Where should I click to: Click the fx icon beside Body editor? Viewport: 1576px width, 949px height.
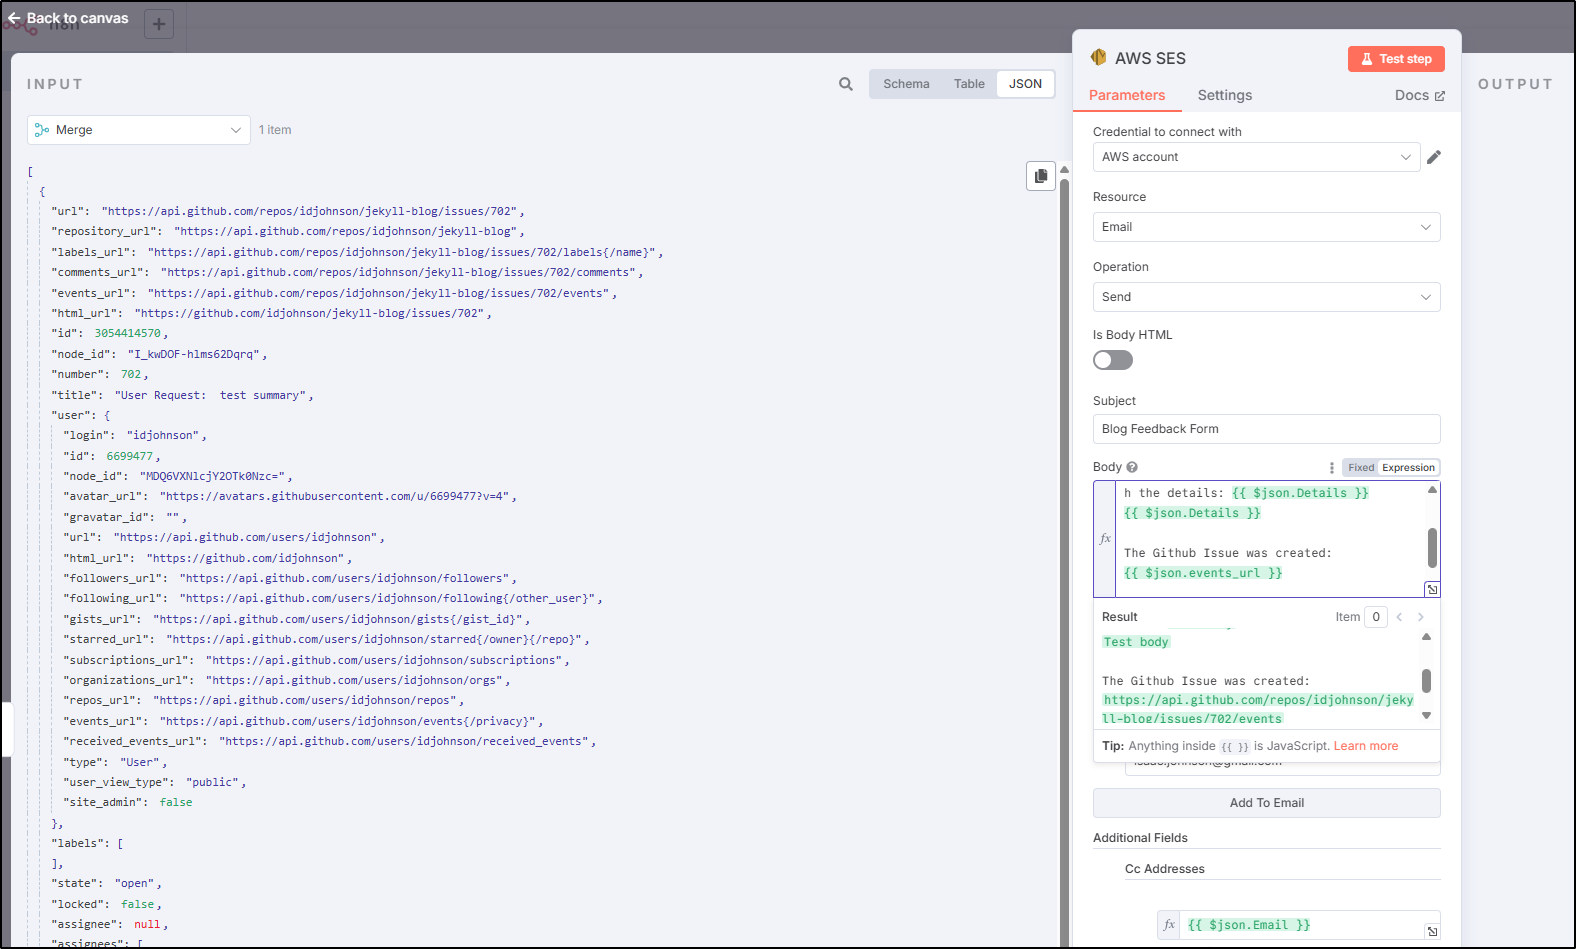1105,539
